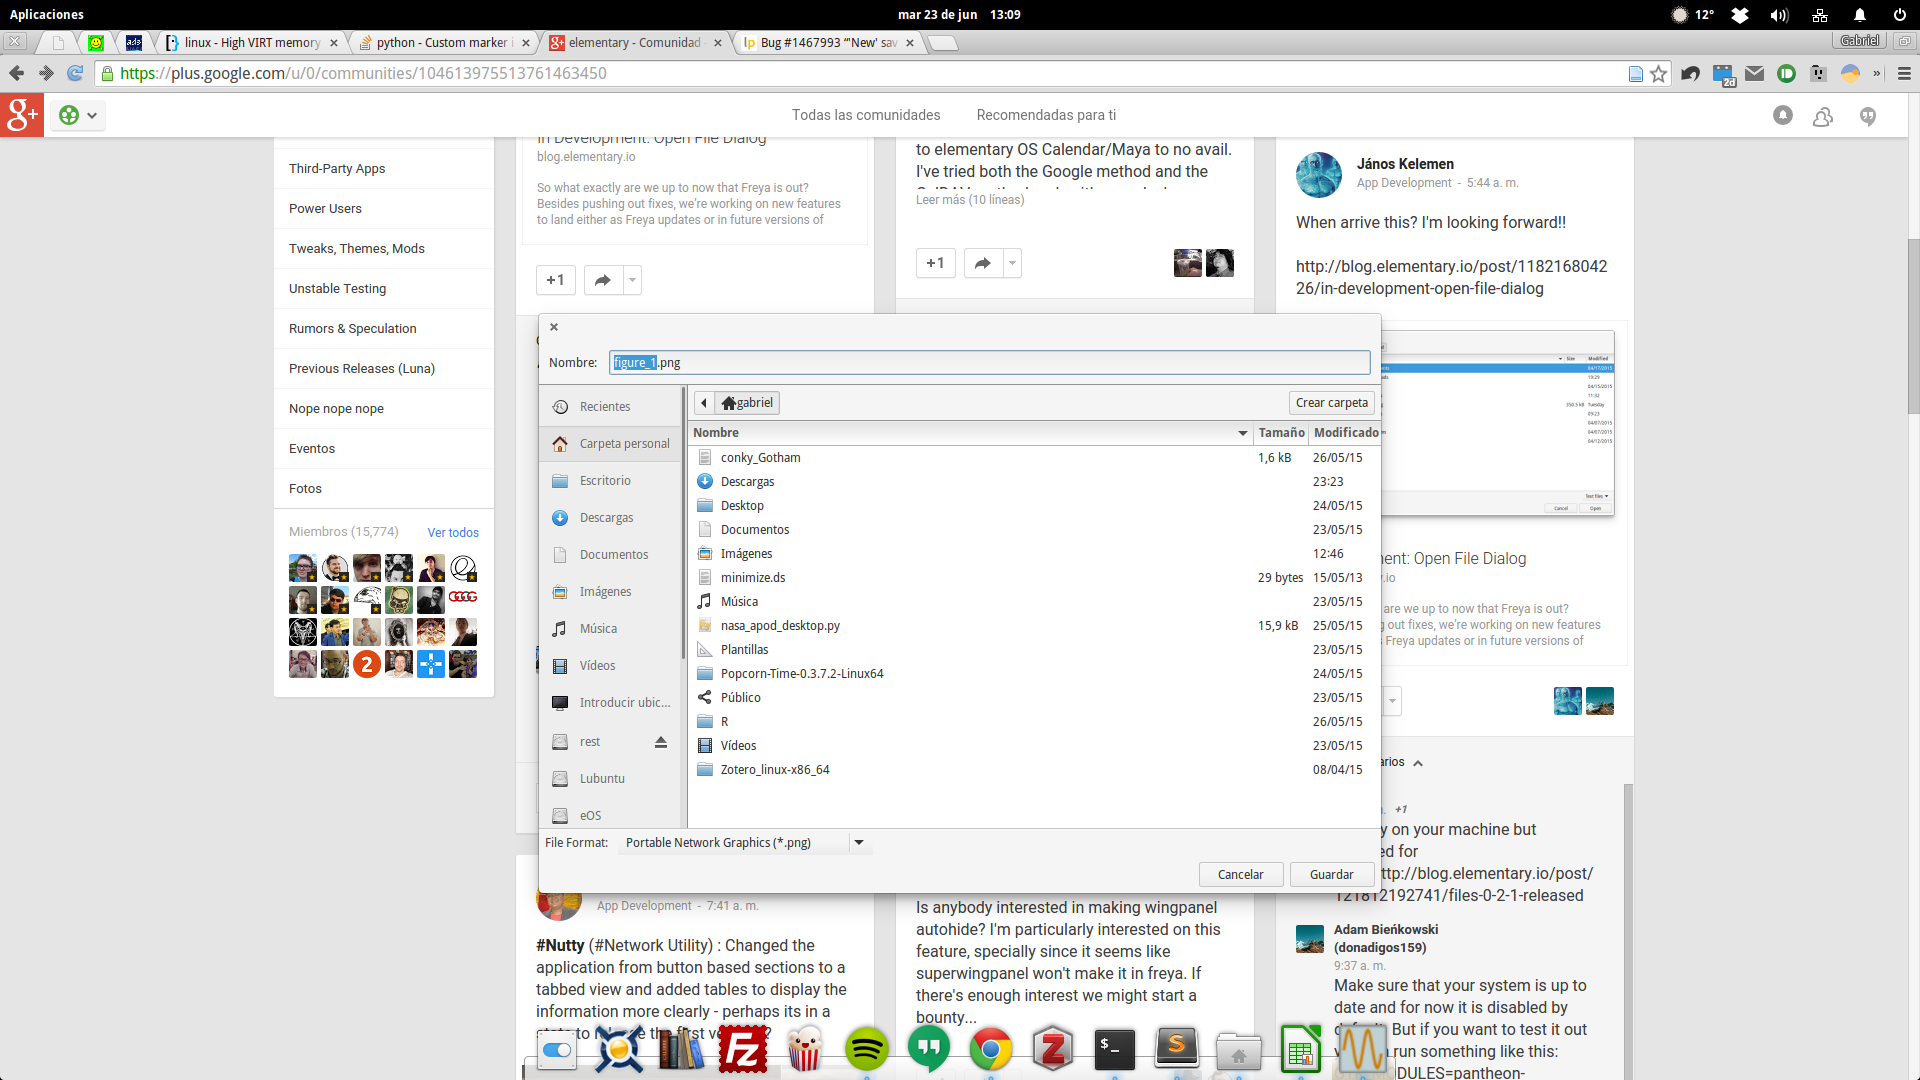Close the save dialog with the X
The width and height of the screenshot is (1920, 1080).
click(554, 327)
